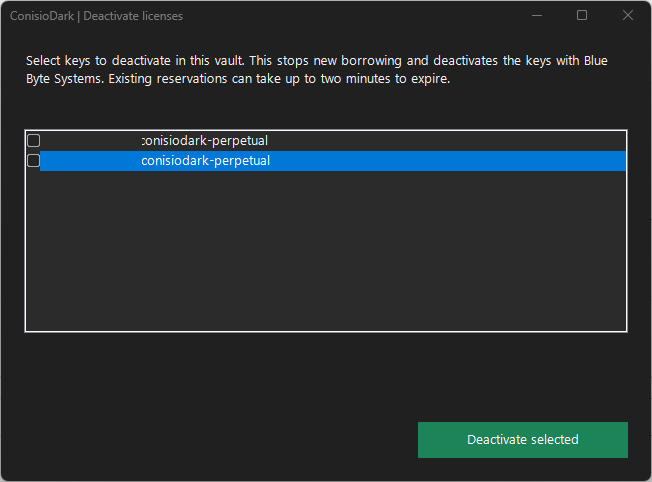Viewport: 652px width, 482px height.
Task: Close the Deactivate licenses dialog
Action: click(x=627, y=15)
